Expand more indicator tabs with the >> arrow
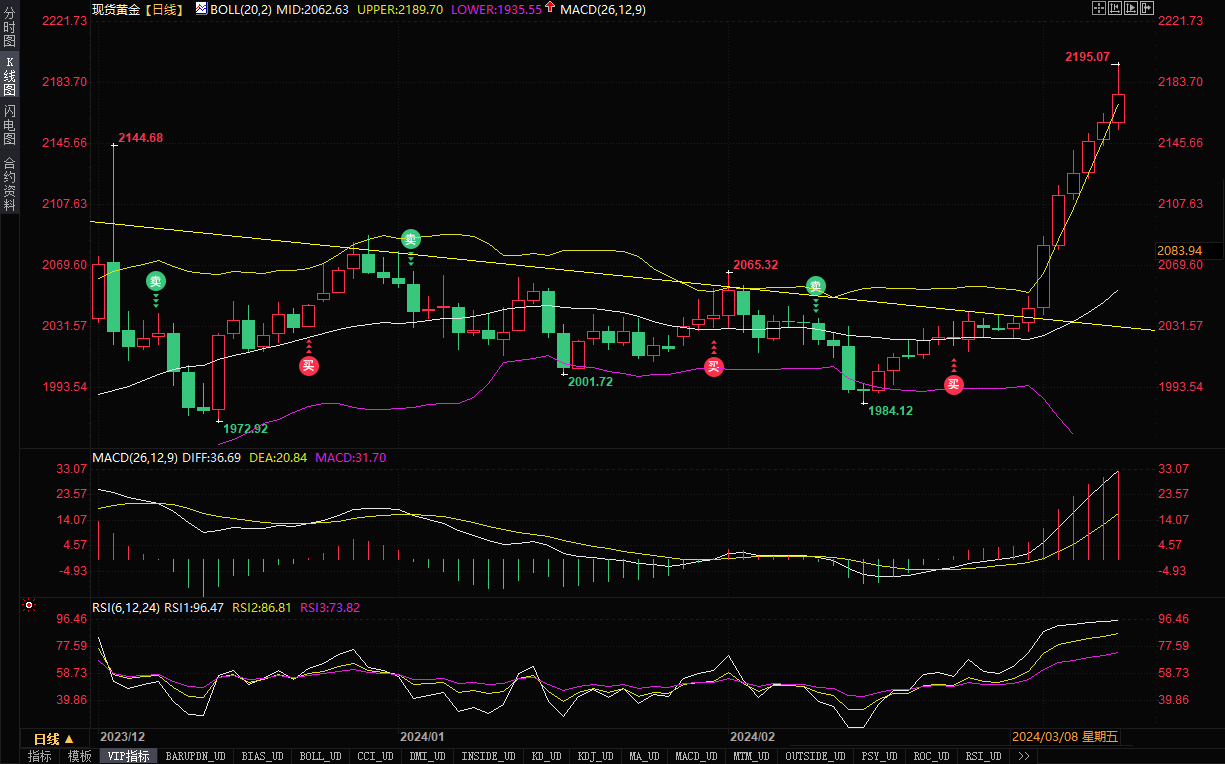 (x=1023, y=757)
